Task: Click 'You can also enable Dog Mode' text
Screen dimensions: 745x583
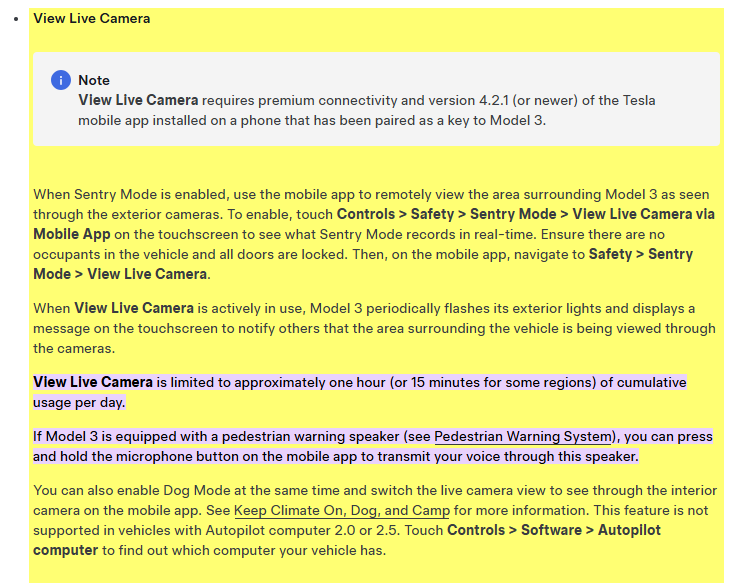Action: click(x=132, y=490)
